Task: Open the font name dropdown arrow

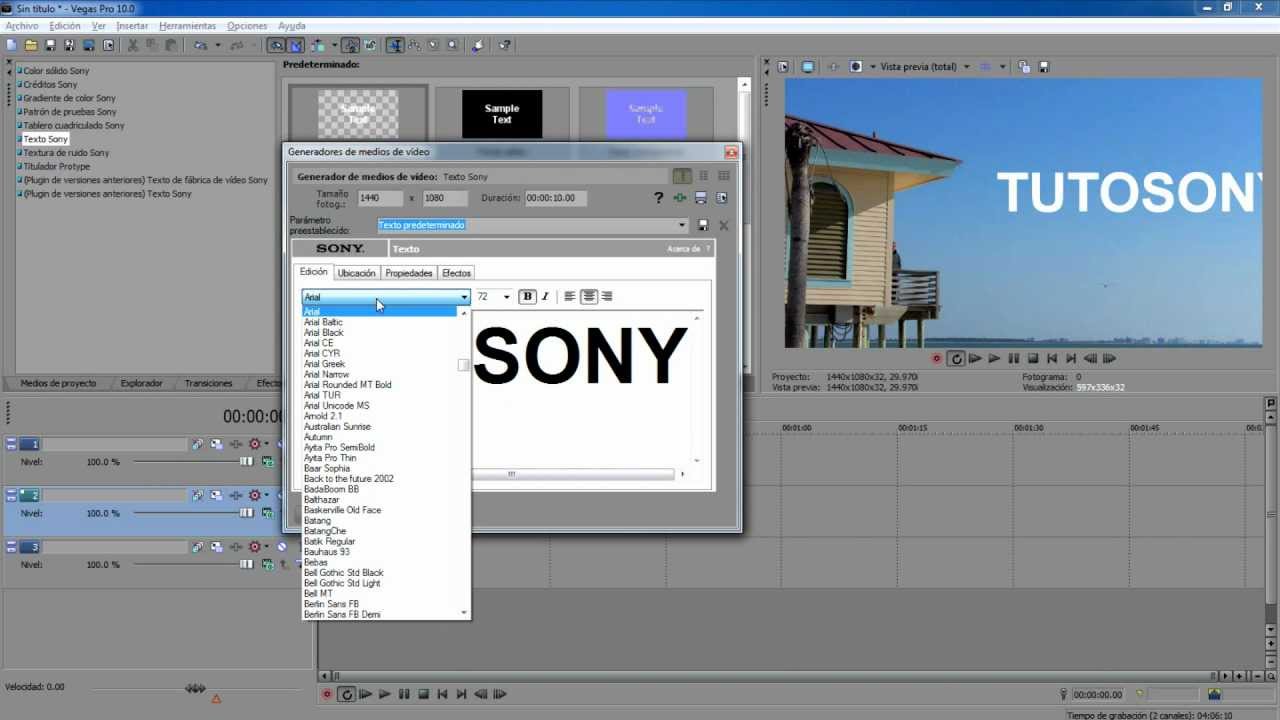Action: (464, 297)
